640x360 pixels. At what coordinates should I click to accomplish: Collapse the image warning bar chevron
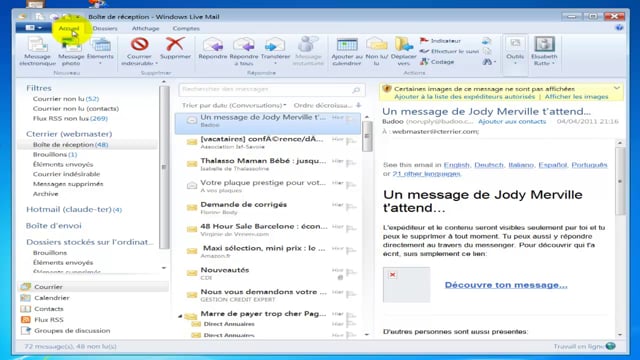(616, 88)
